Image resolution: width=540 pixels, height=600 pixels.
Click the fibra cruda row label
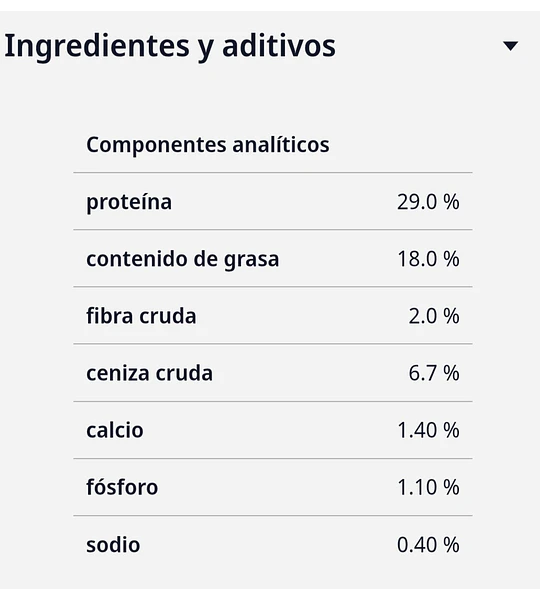click(141, 316)
